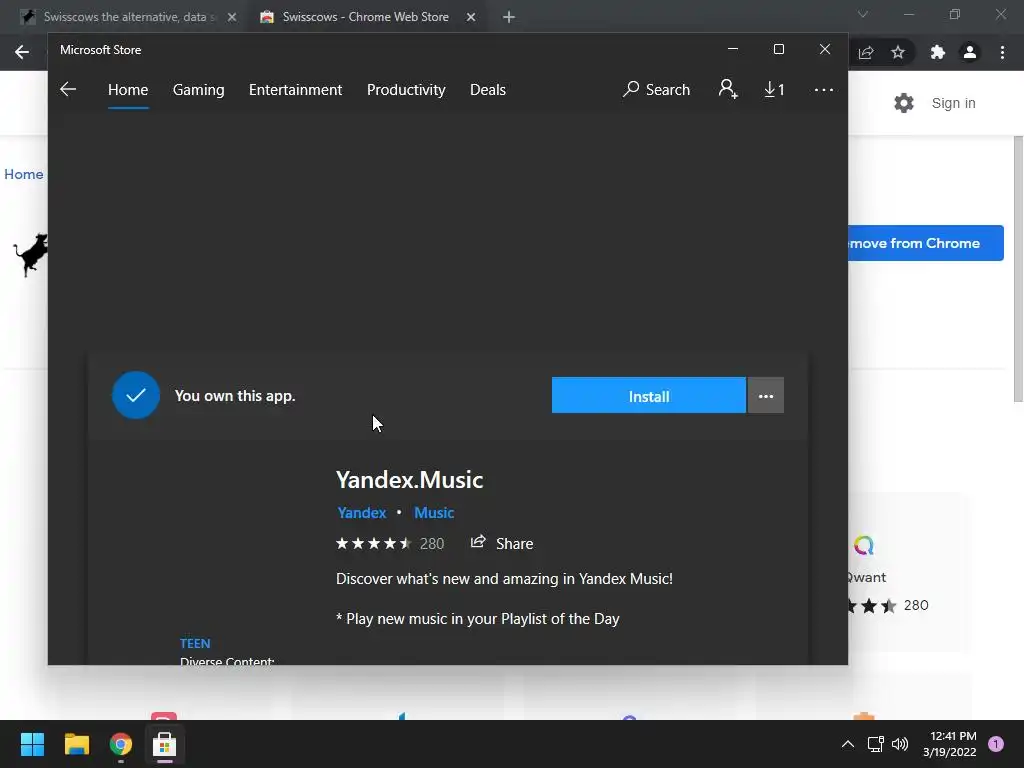Open Chrome's three-dot menu

tap(1002, 52)
